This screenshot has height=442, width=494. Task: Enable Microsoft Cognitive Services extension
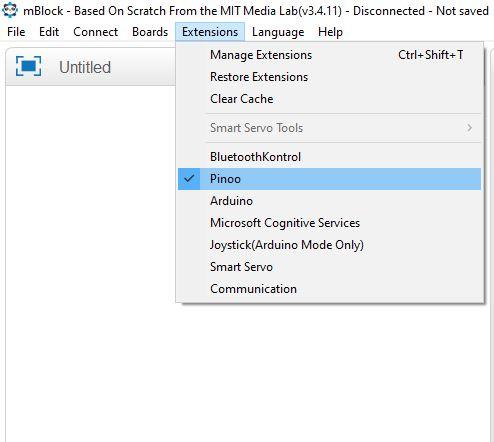click(x=329, y=223)
